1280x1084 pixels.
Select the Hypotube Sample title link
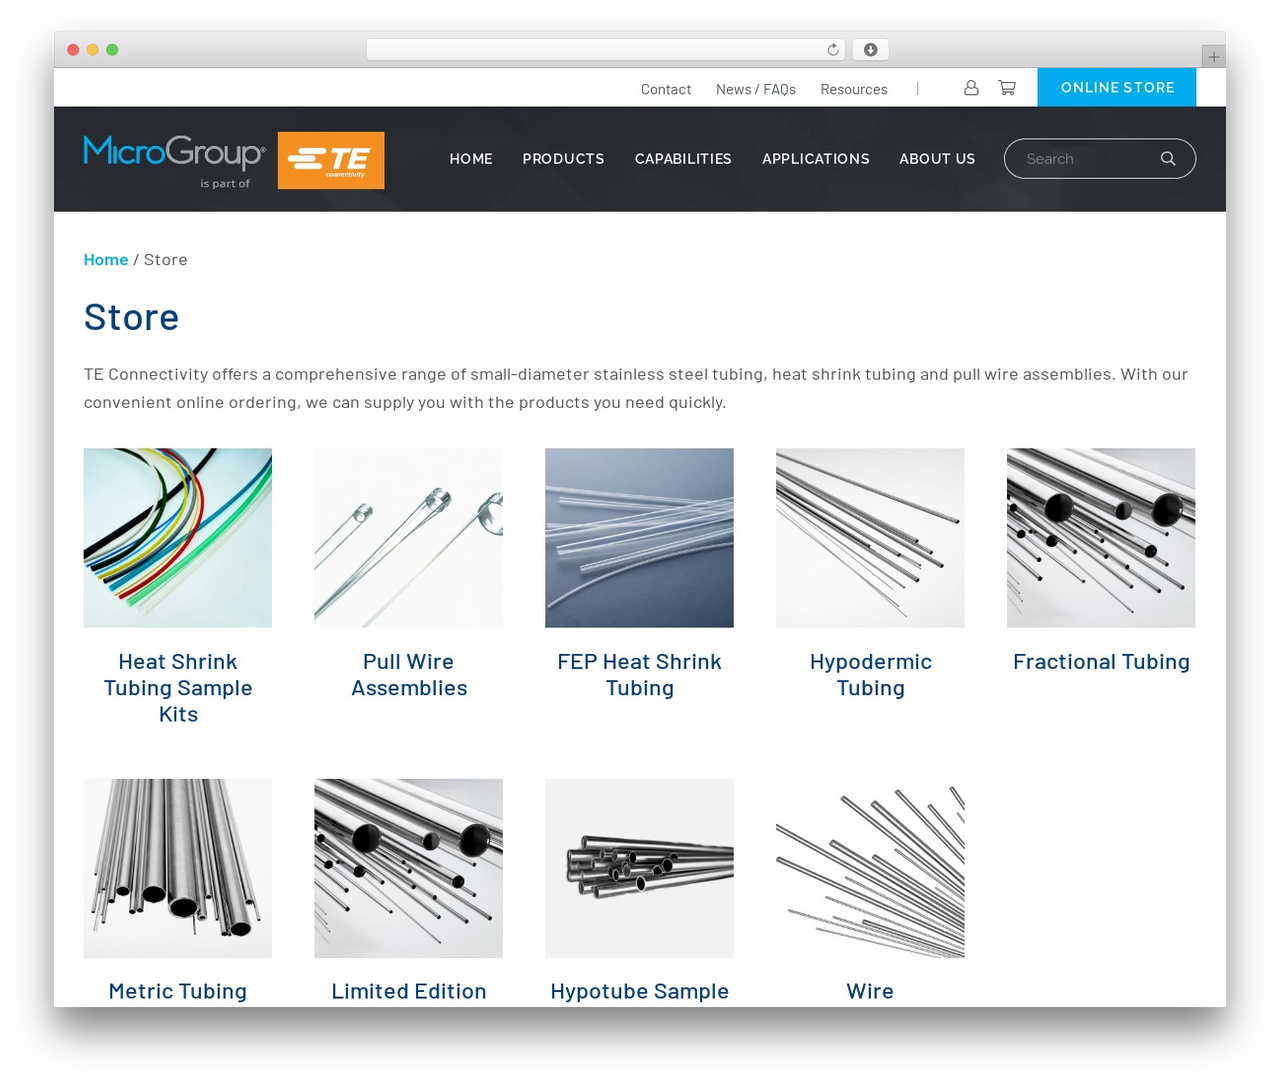(640, 991)
